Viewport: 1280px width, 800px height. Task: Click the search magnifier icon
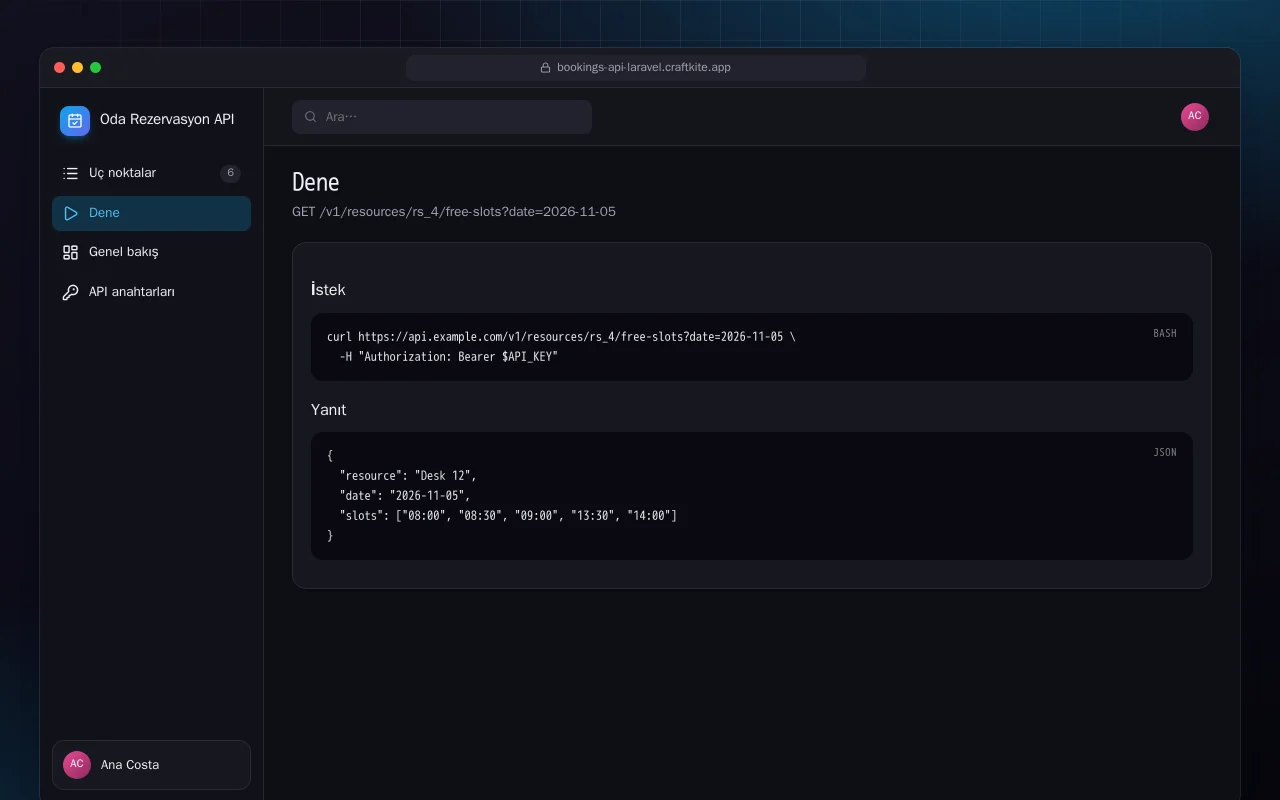311,117
